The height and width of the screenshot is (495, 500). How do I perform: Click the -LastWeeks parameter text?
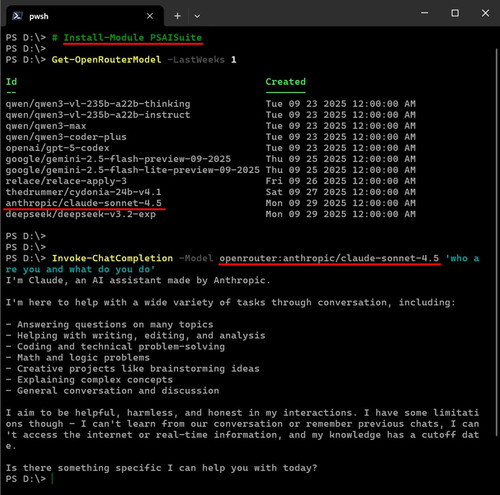(x=196, y=60)
